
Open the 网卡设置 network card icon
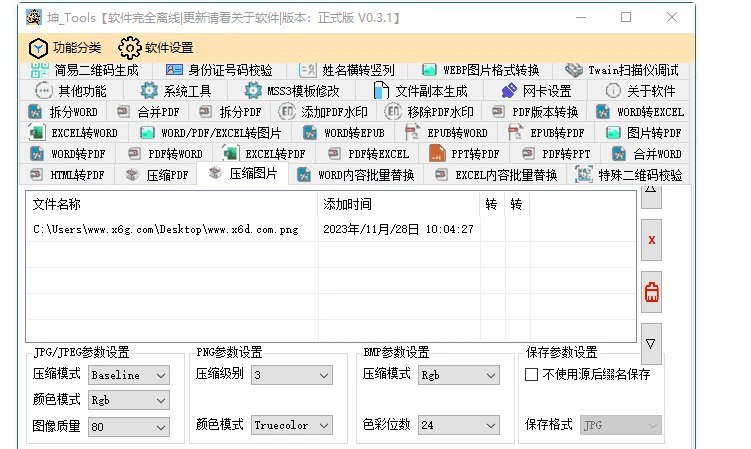[509, 91]
